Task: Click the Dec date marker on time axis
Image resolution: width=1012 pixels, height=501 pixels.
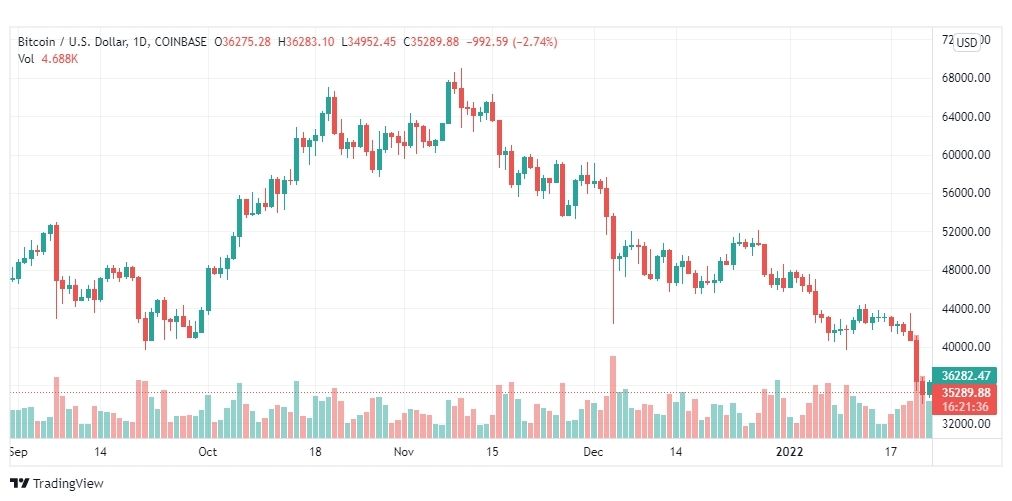Action: 592,452
